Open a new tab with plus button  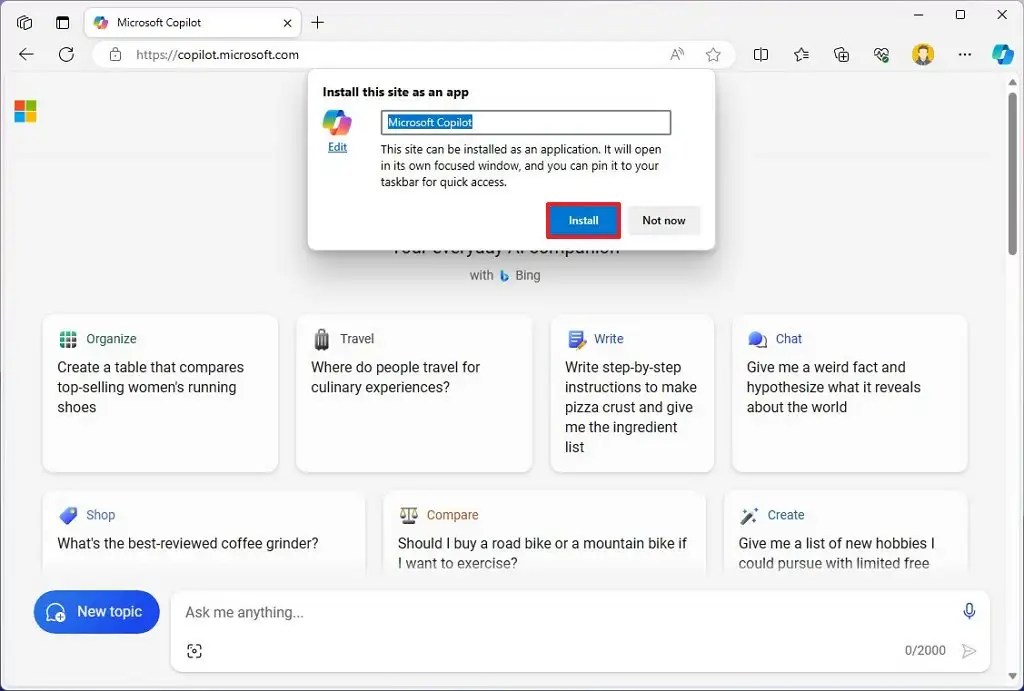coord(317,22)
